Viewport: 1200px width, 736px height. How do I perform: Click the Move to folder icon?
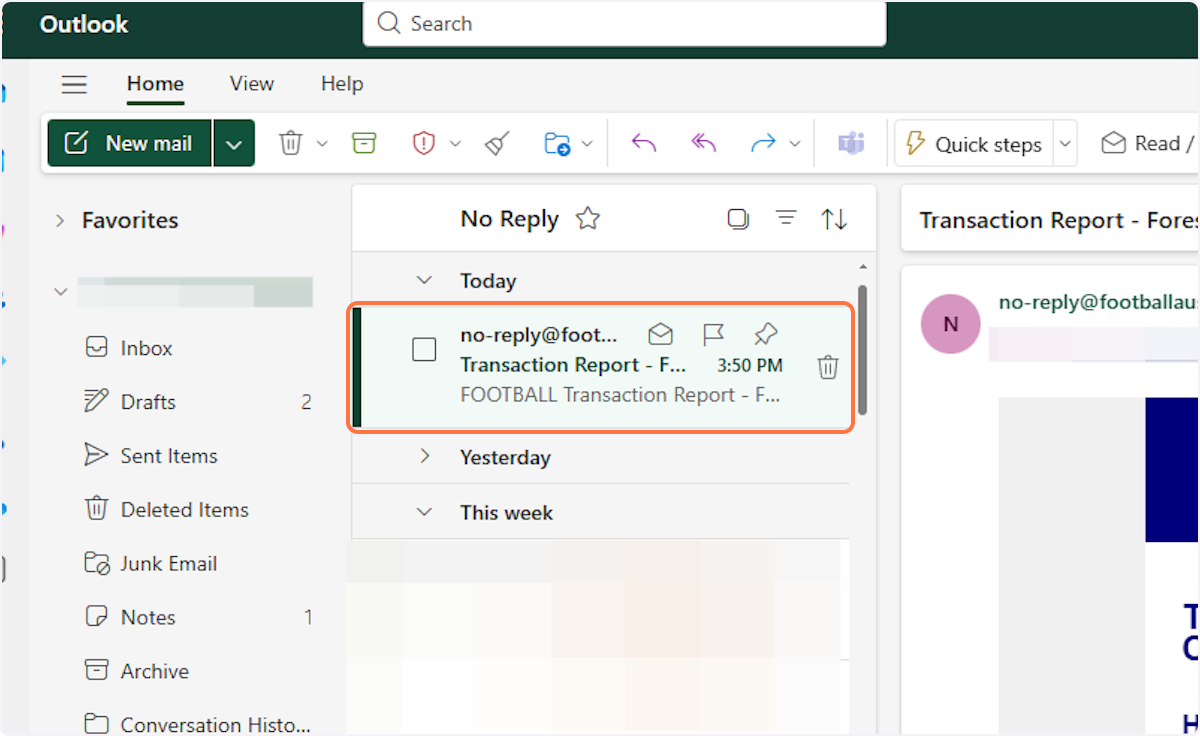point(556,144)
